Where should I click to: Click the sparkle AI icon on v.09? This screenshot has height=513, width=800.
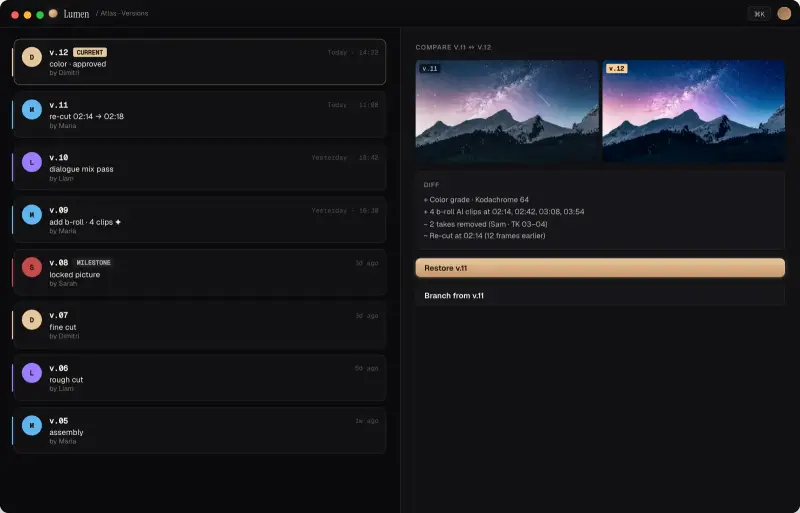click(118, 222)
